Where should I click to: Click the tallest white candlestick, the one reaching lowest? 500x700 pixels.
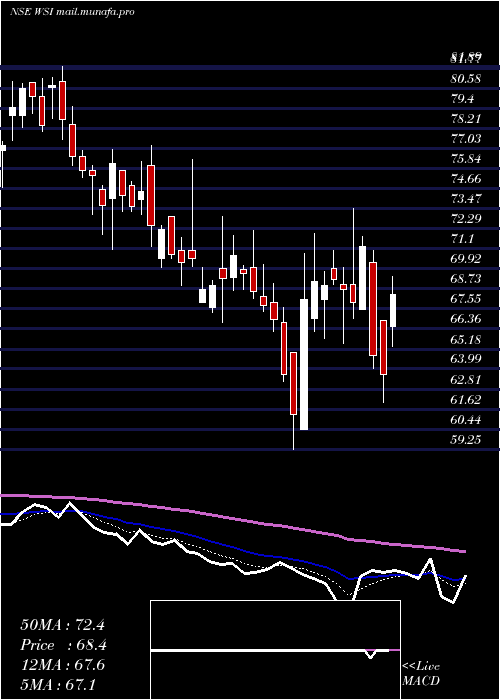[304, 364]
